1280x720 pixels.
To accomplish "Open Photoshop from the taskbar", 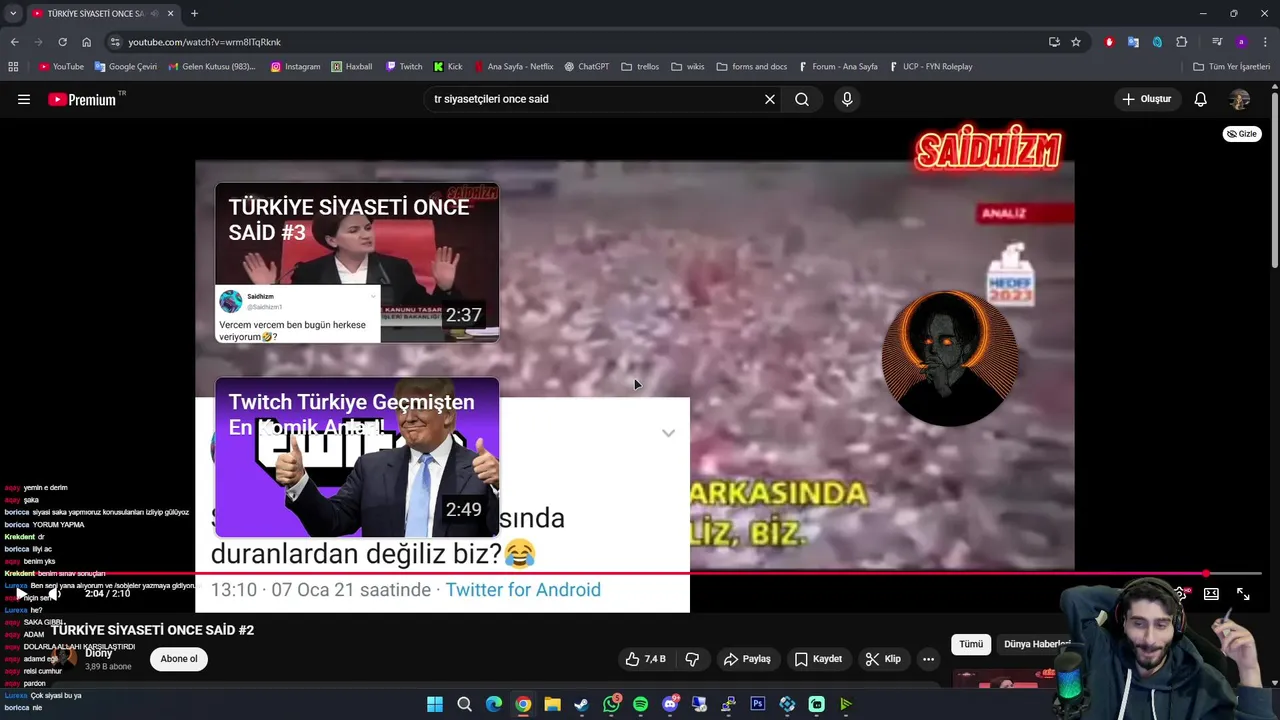I will coord(758,704).
